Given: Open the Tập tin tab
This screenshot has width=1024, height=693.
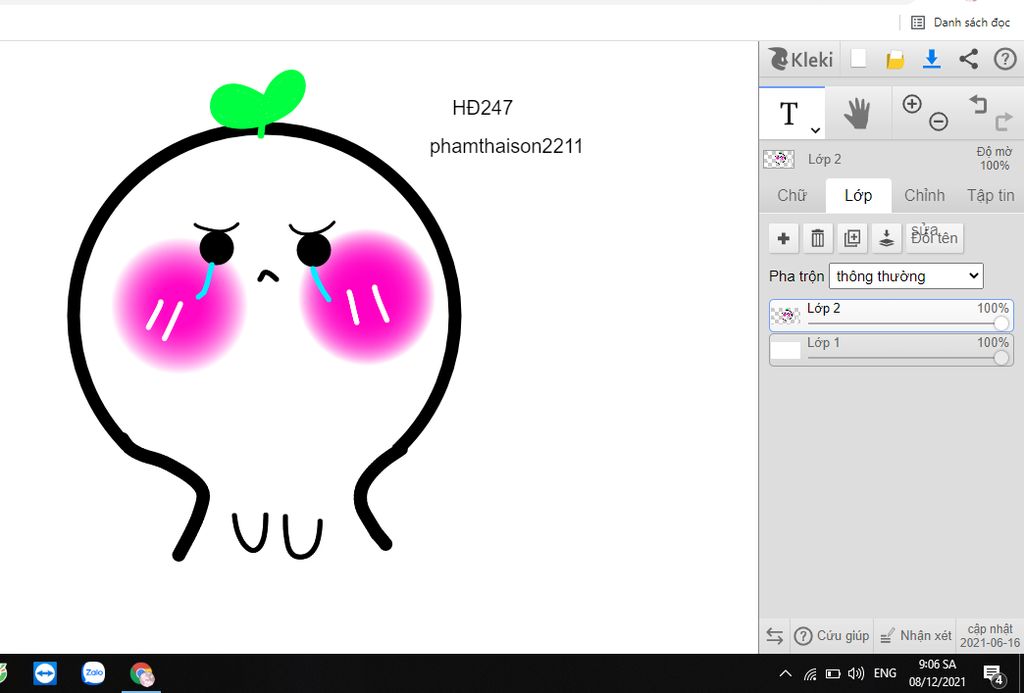Looking at the screenshot, I should (990, 195).
